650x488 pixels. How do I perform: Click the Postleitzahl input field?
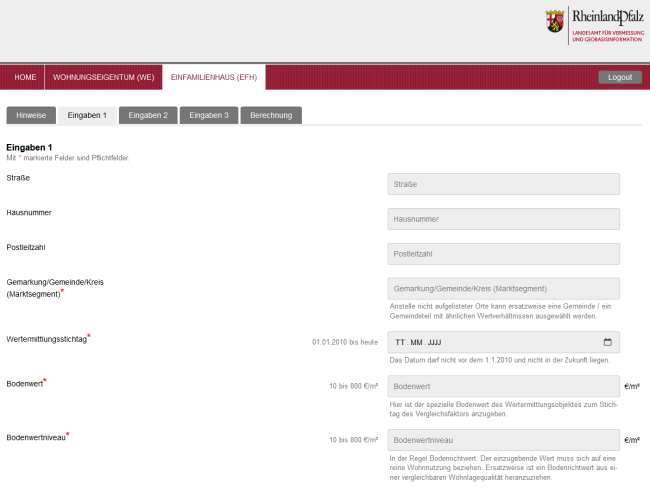[503, 254]
